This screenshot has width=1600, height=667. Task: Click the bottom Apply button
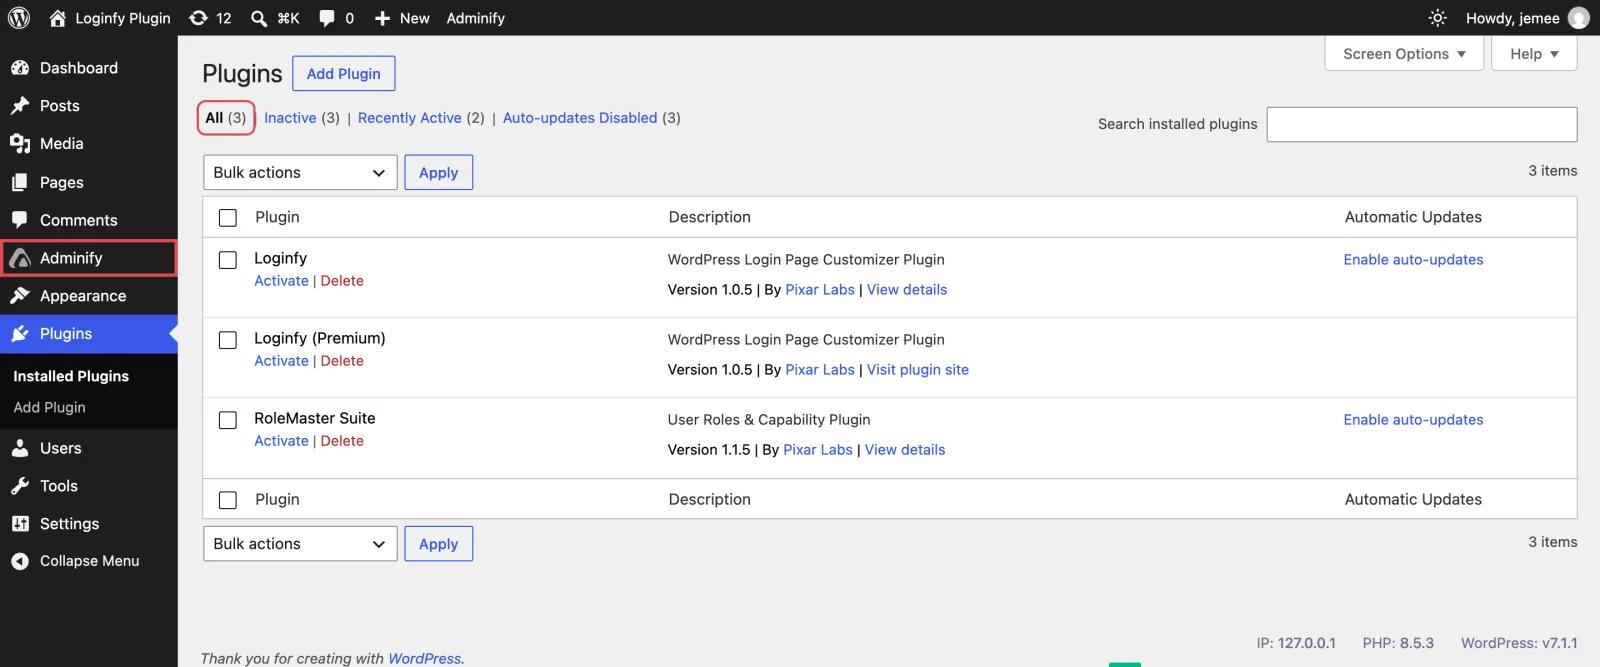click(x=439, y=544)
